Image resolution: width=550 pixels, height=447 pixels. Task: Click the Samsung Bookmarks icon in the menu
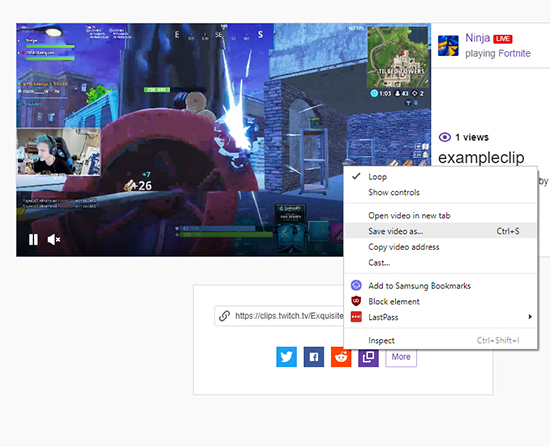[x=356, y=285]
